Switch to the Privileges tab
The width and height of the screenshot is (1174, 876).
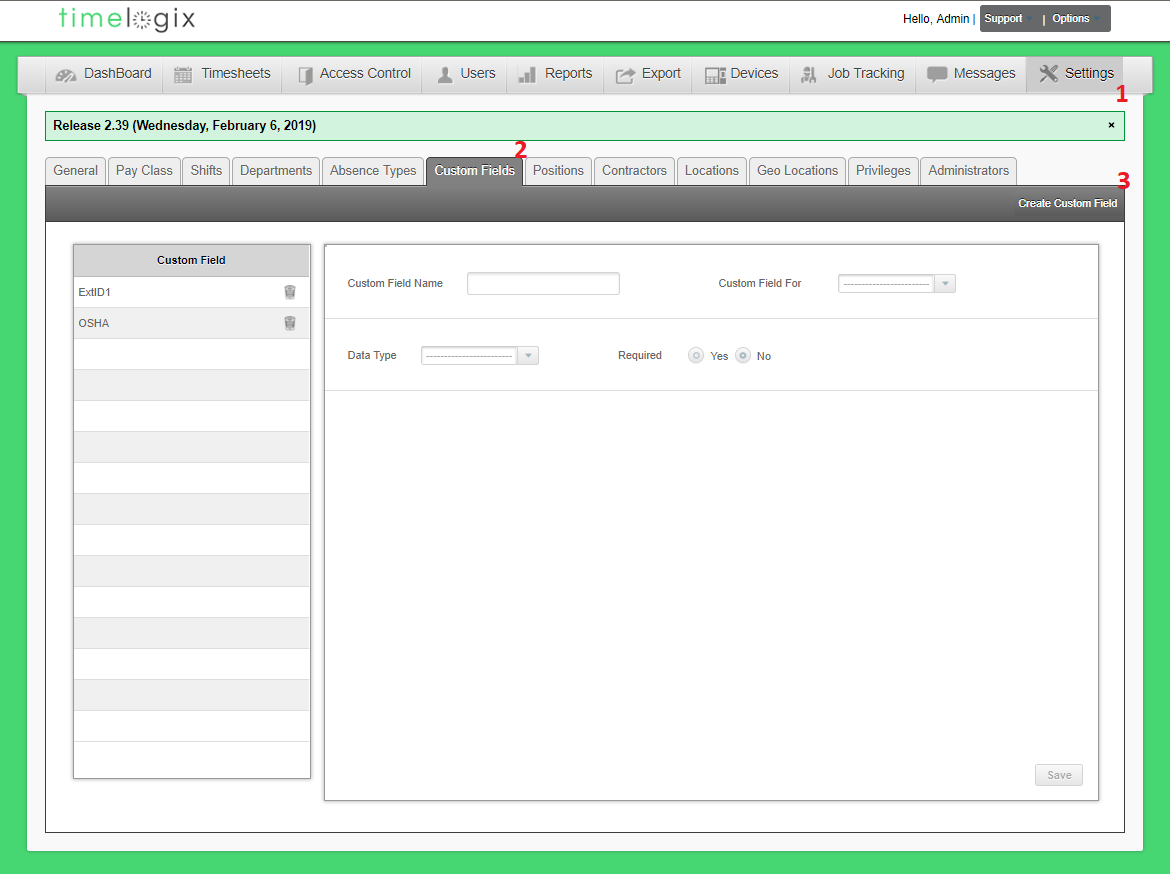[x=883, y=171]
